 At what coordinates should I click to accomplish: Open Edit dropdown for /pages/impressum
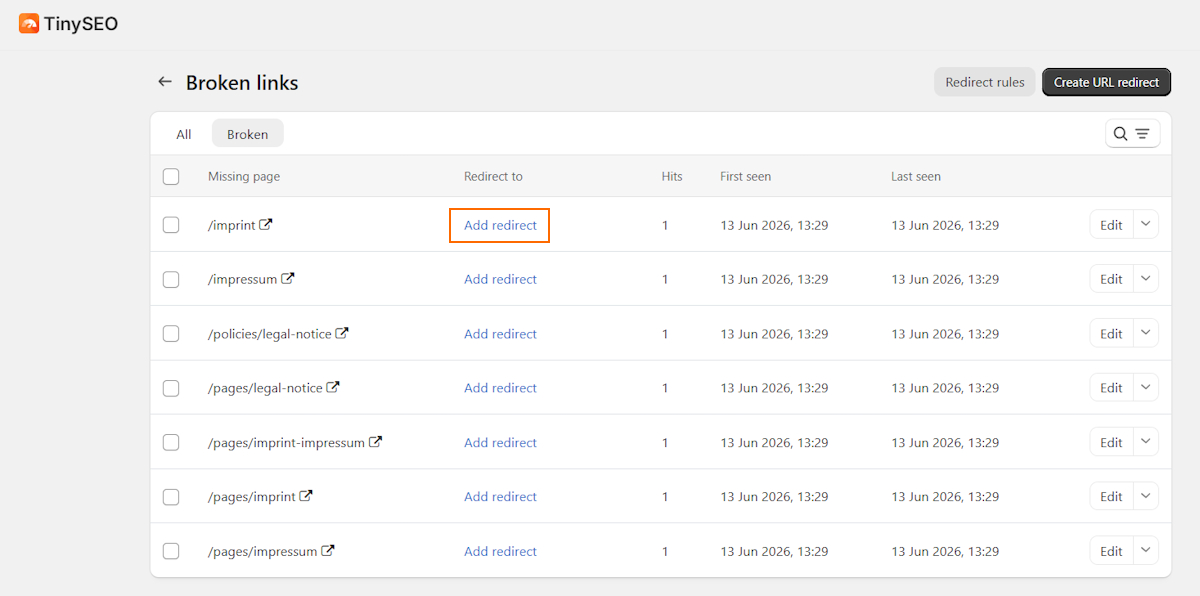pos(1146,551)
